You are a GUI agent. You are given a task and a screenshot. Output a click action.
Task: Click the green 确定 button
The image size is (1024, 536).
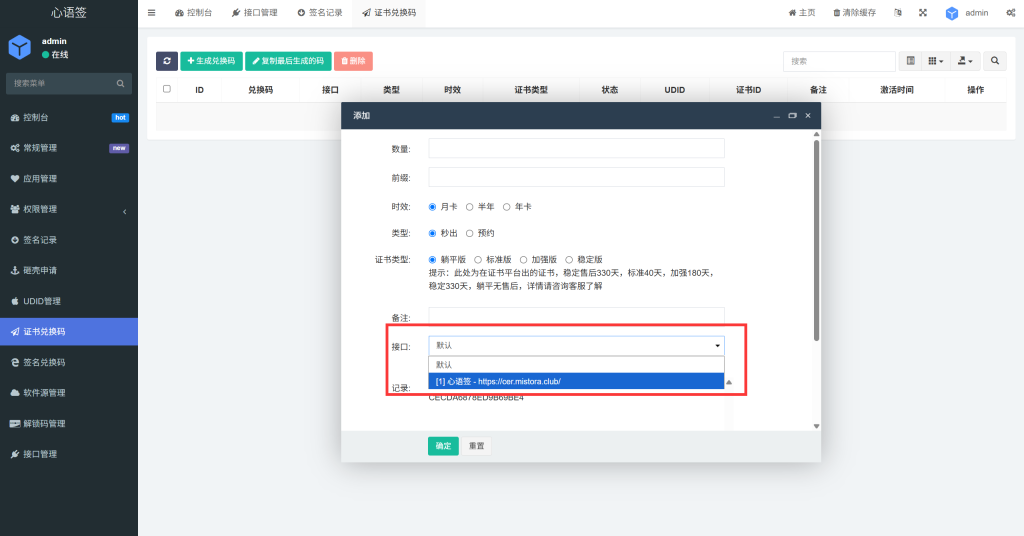click(443, 446)
